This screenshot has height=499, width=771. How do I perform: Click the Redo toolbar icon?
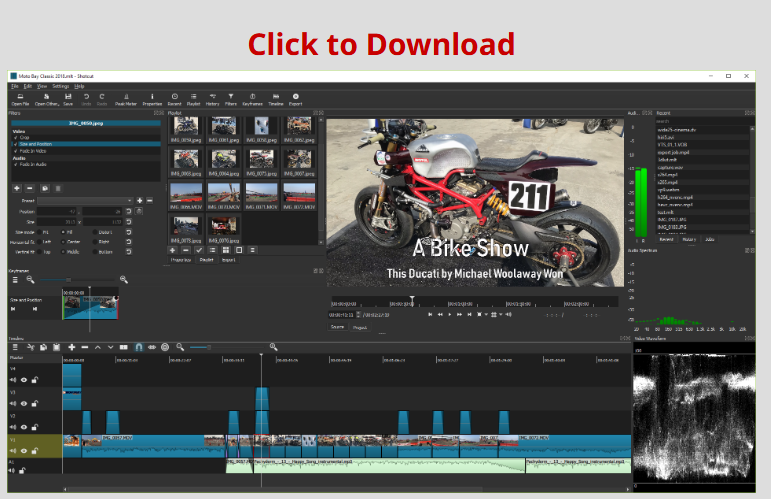coord(102,99)
